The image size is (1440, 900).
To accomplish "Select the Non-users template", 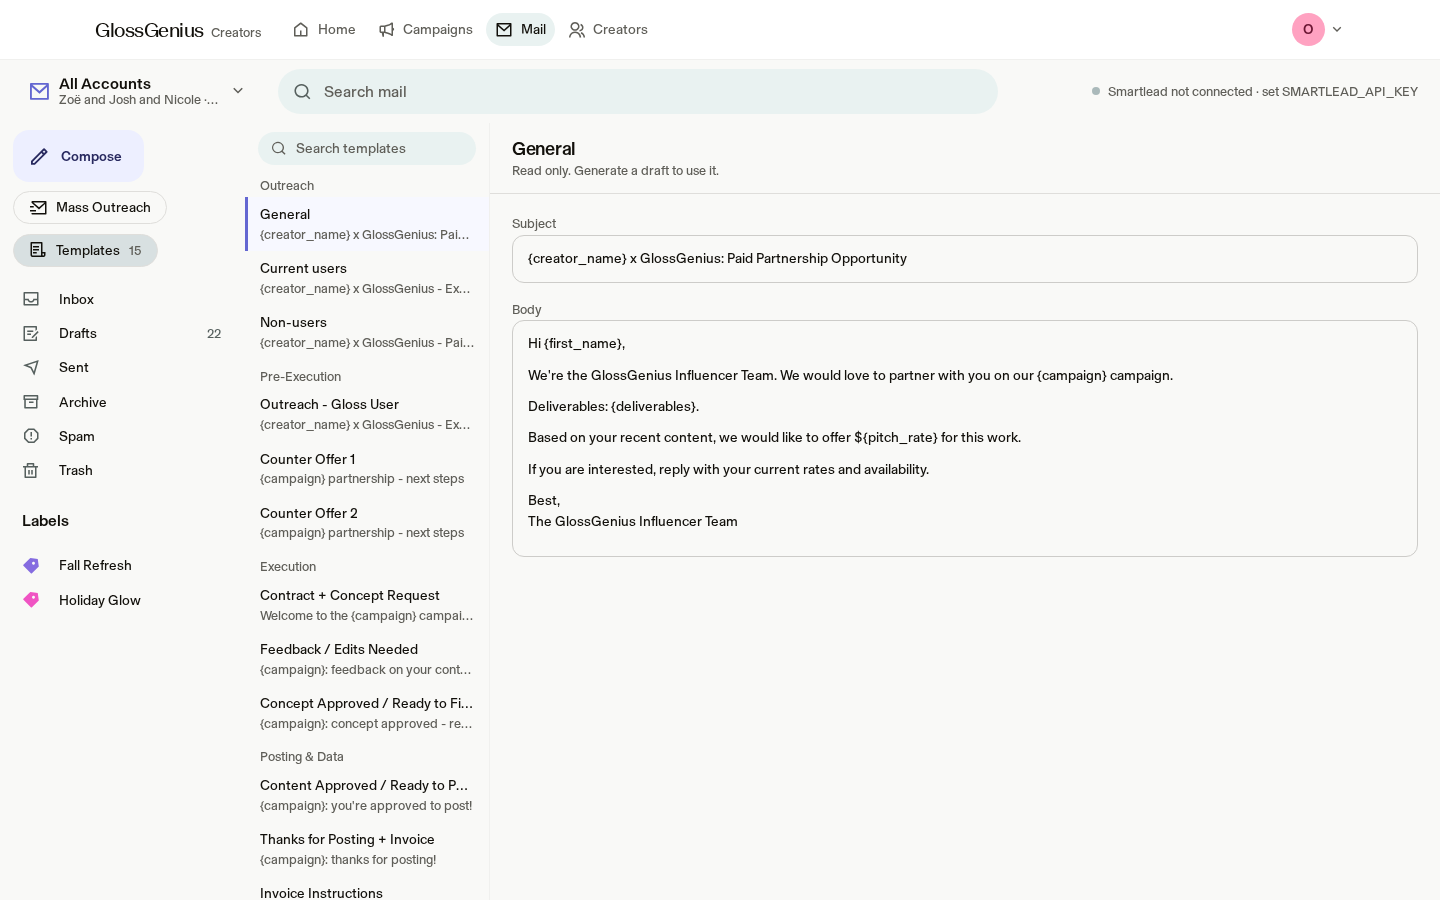I will coord(367,332).
